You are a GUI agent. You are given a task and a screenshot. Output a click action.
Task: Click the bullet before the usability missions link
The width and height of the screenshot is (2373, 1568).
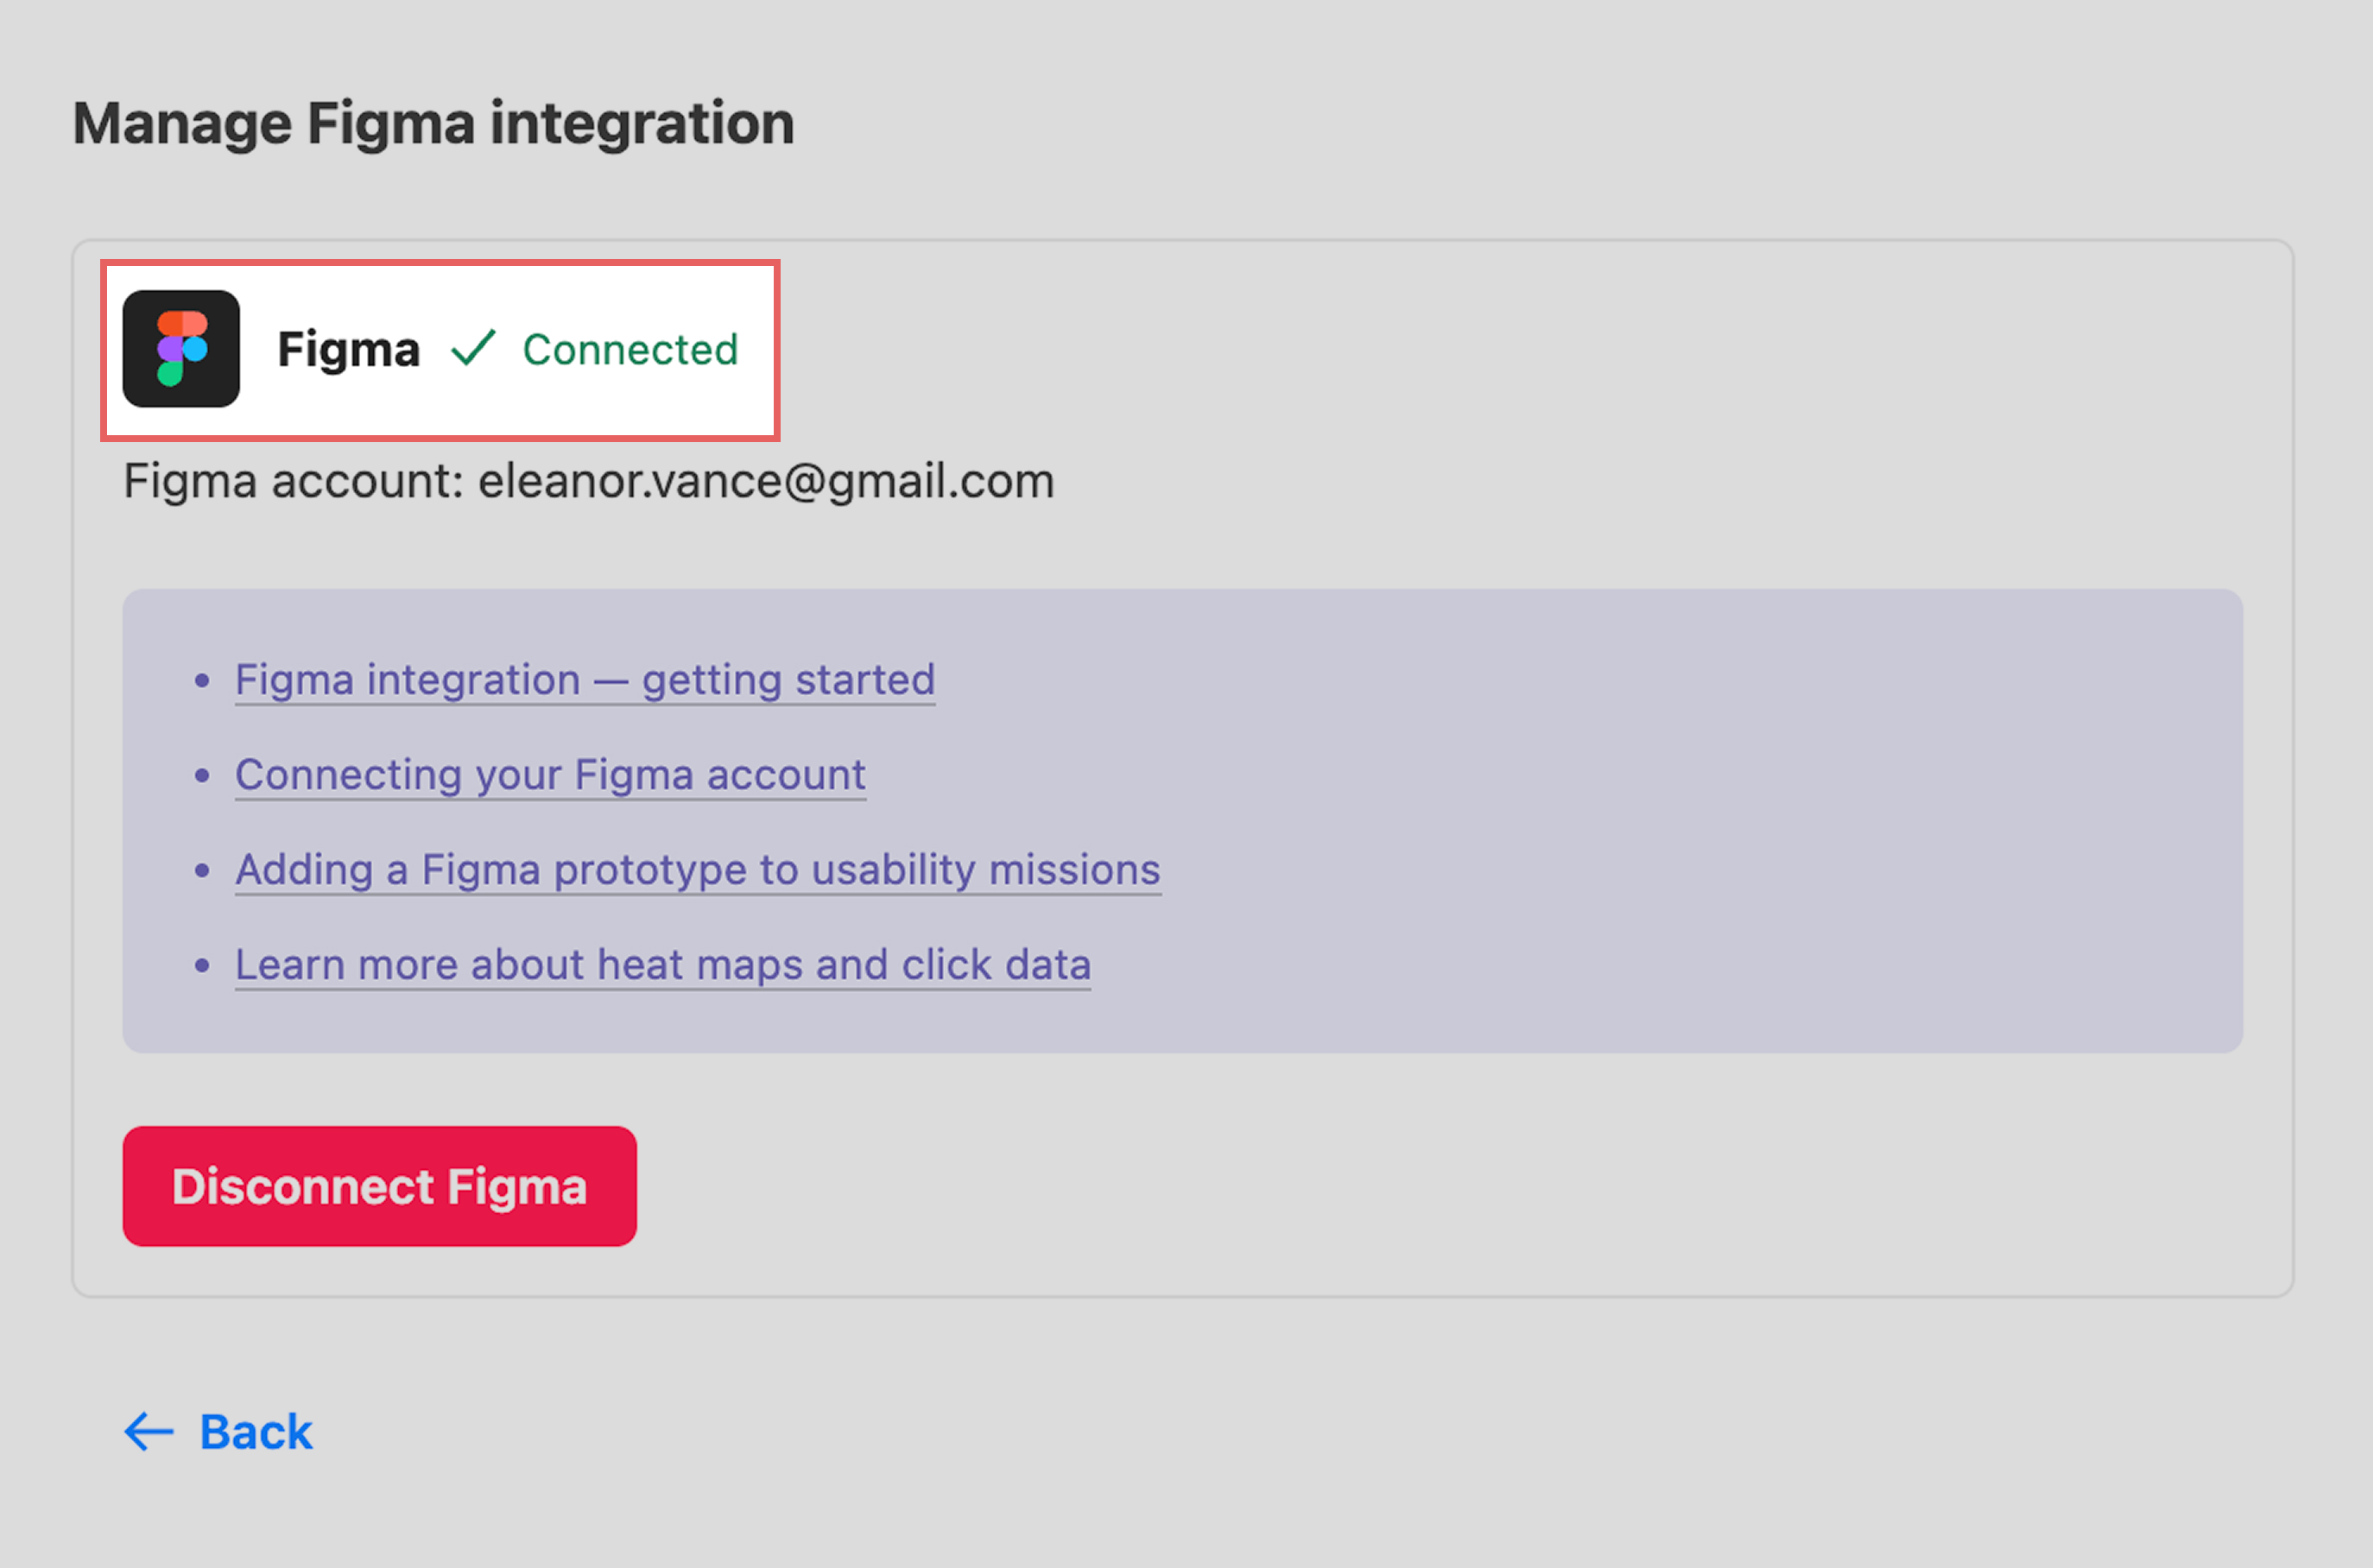[203, 871]
